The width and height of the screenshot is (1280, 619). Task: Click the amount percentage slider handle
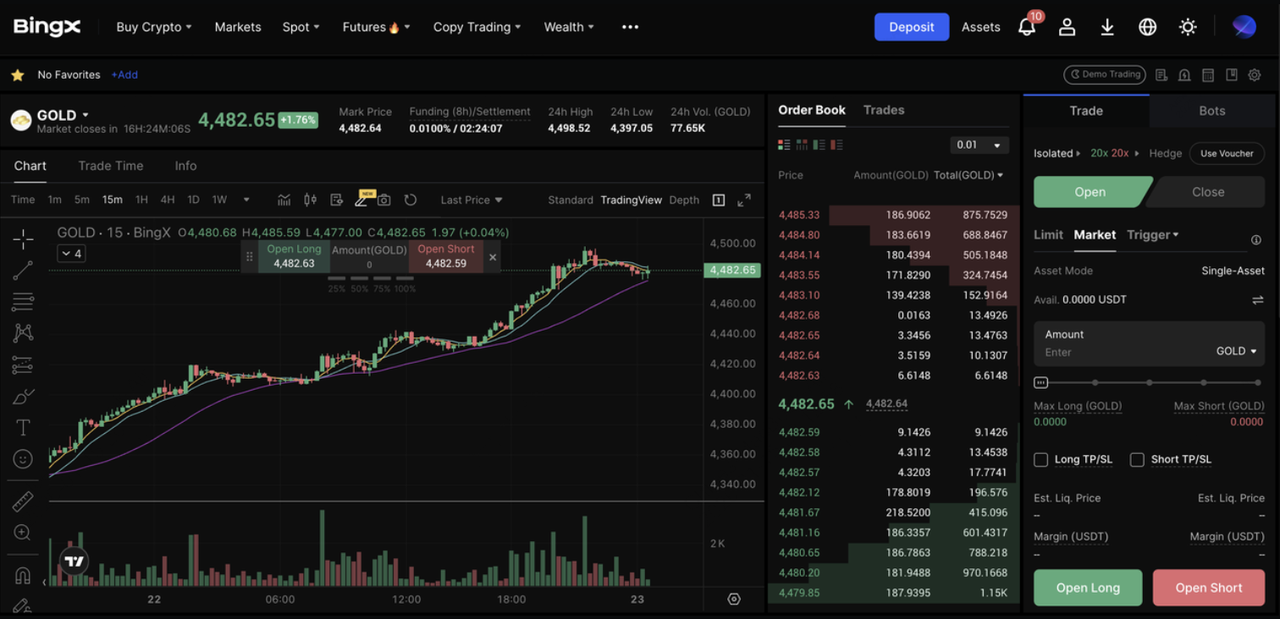coord(1041,382)
